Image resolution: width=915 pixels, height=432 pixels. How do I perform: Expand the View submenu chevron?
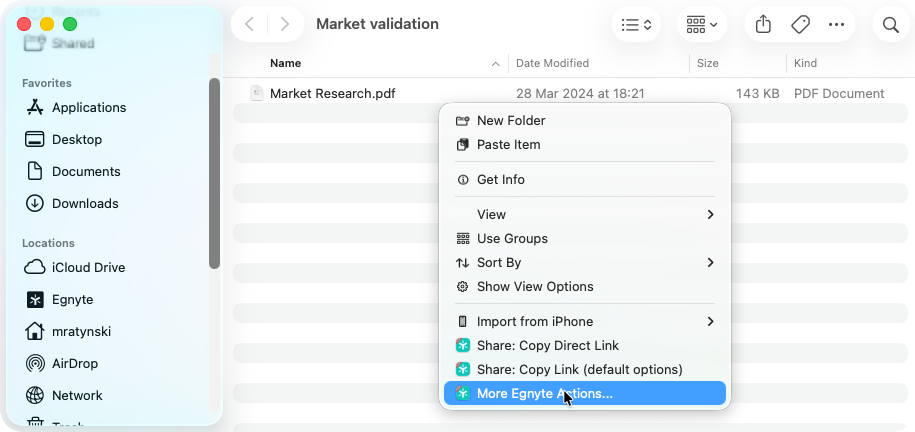tap(710, 215)
